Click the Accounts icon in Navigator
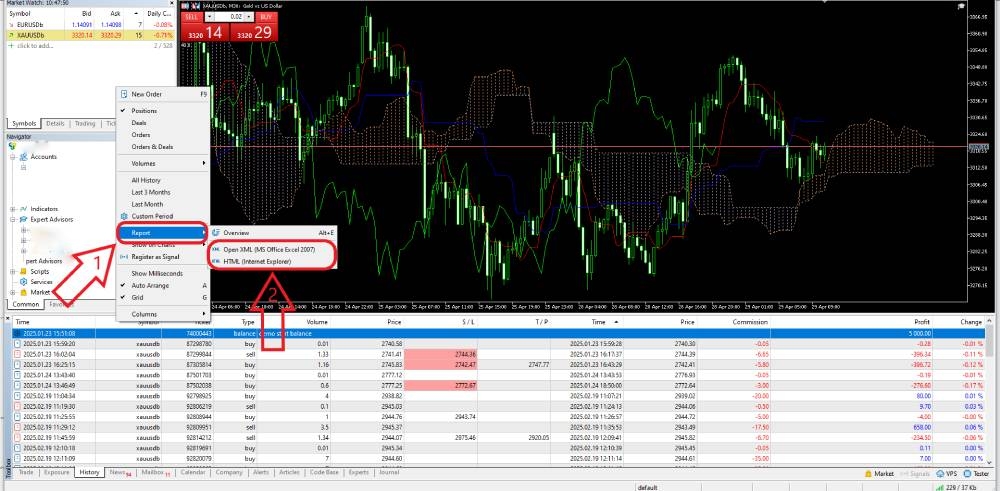Image resolution: width=1000 pixels, height=491 pixels. 24,157
